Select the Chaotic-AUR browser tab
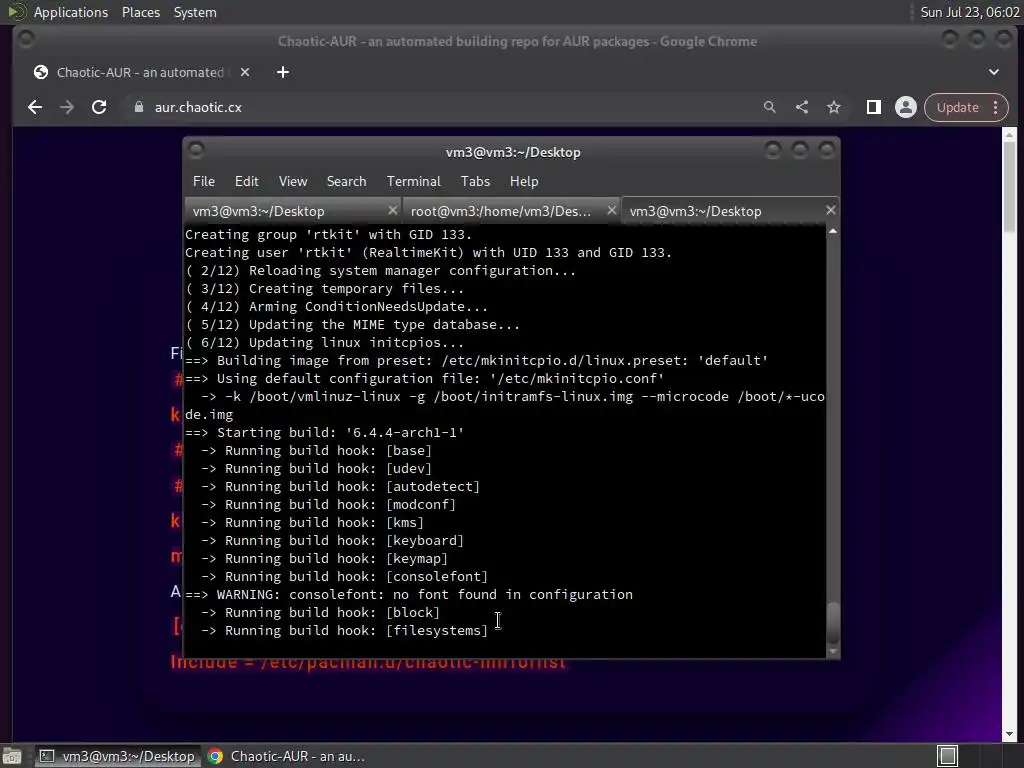1024x768 pixels. click(x=140, y=72)
